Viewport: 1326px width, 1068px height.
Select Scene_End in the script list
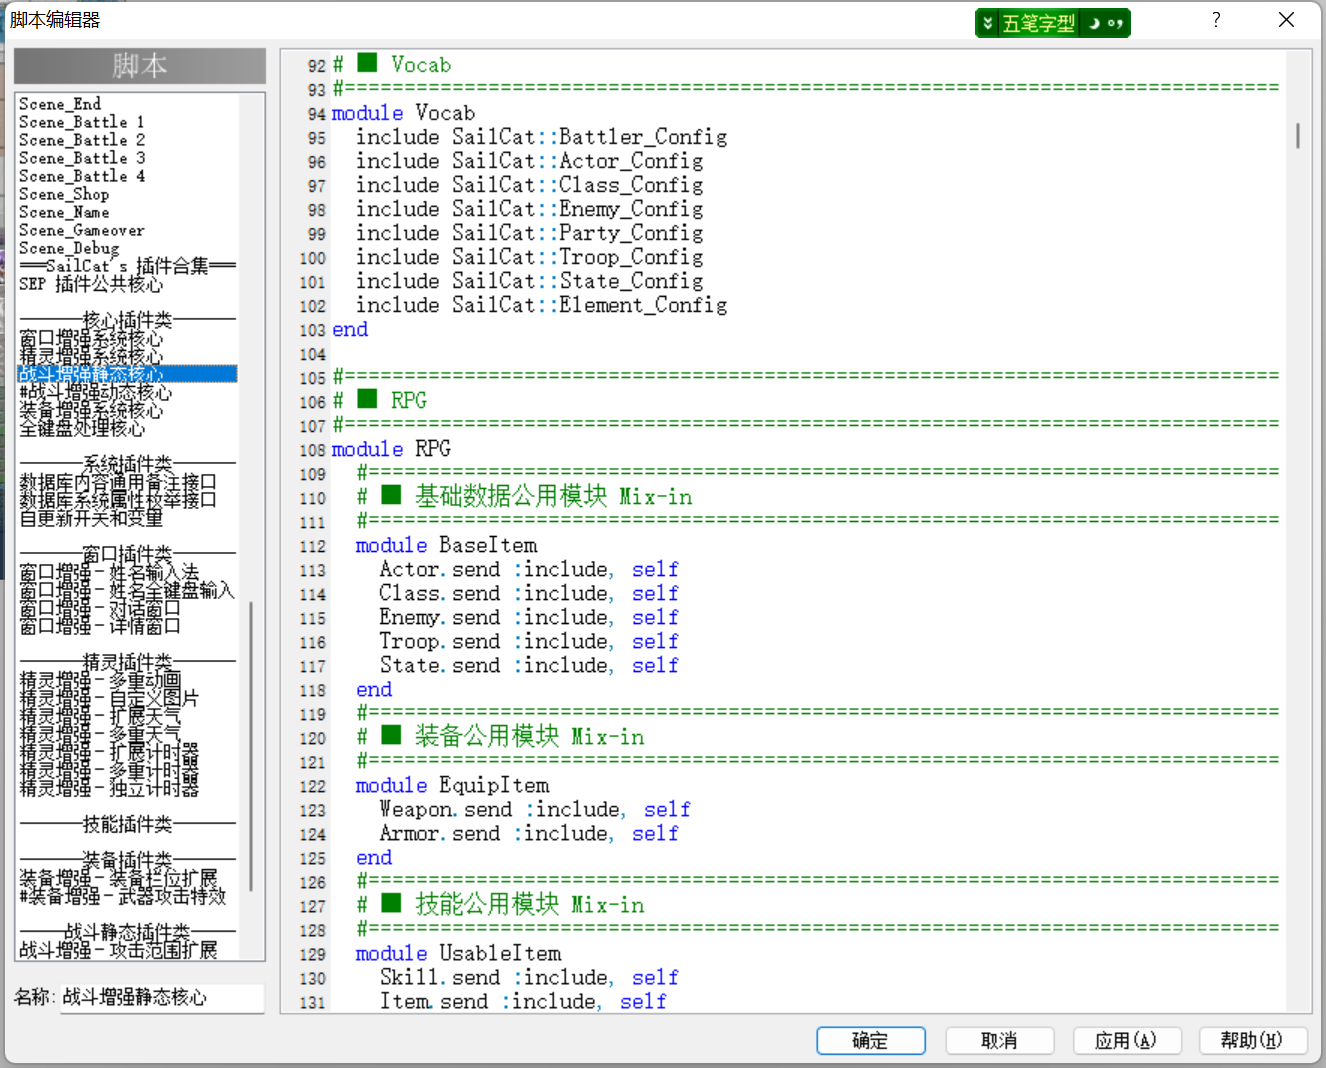pyautogui.click(x=60, y=104)
